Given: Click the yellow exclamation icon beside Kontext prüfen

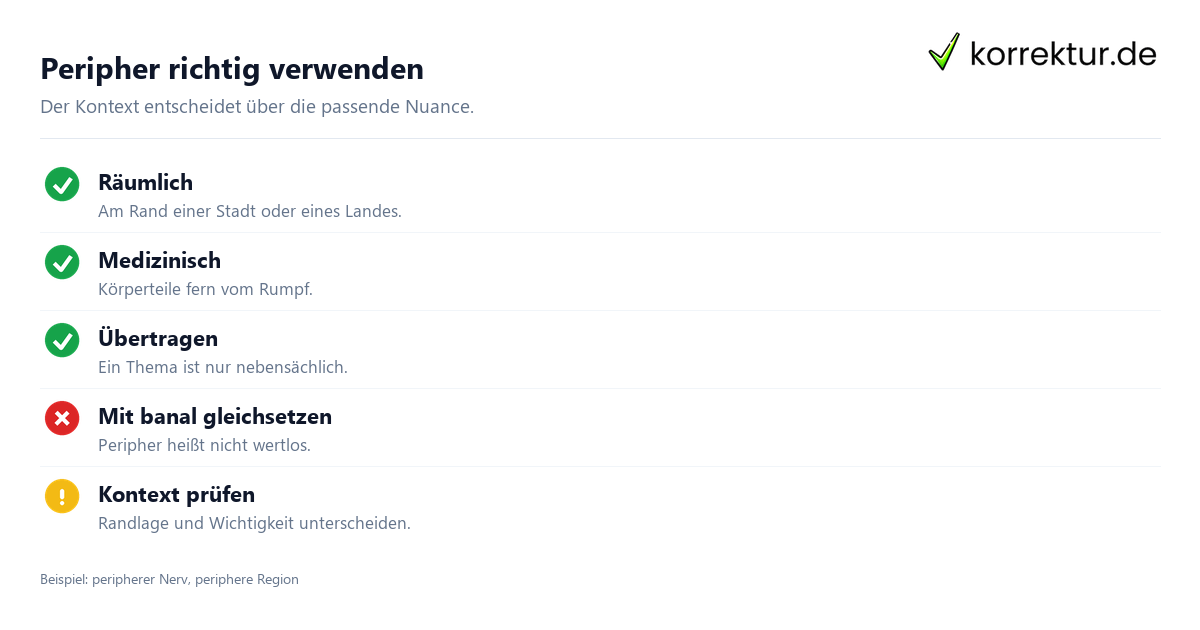Looking at the screenshot, I should [x=62, y=496].
